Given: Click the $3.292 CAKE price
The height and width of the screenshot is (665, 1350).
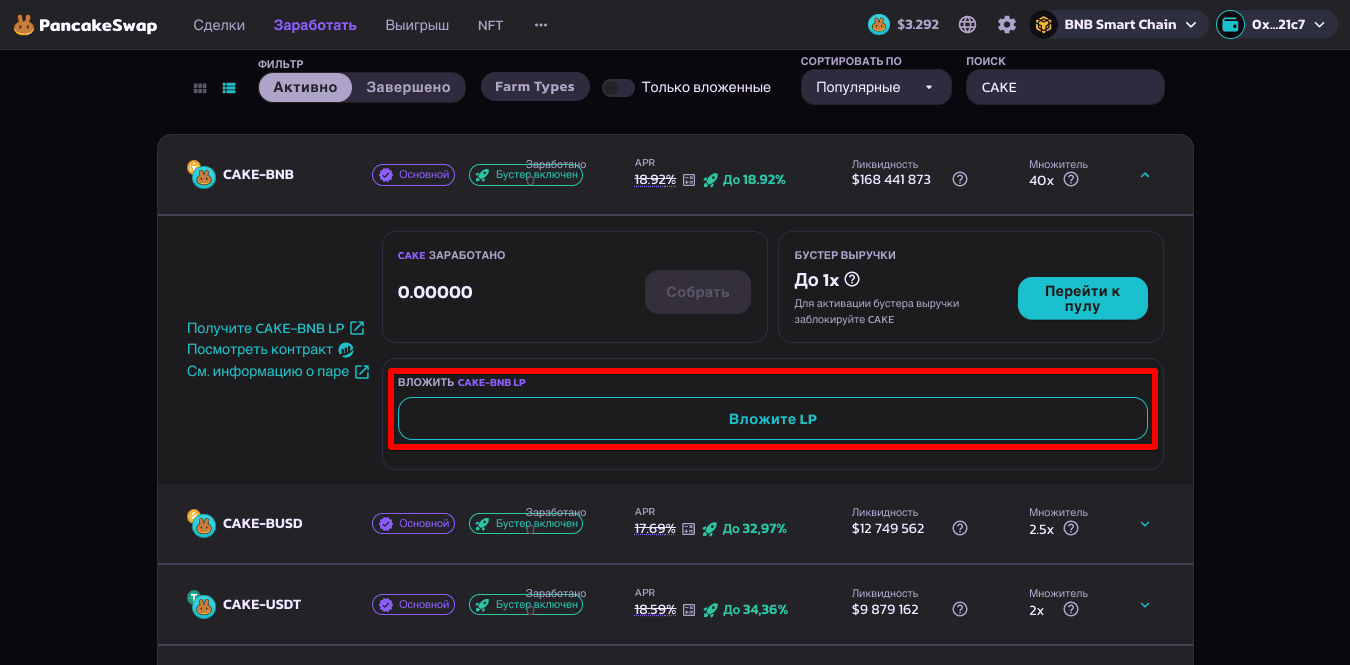Looking at the screenshot, I should [918, 25].
